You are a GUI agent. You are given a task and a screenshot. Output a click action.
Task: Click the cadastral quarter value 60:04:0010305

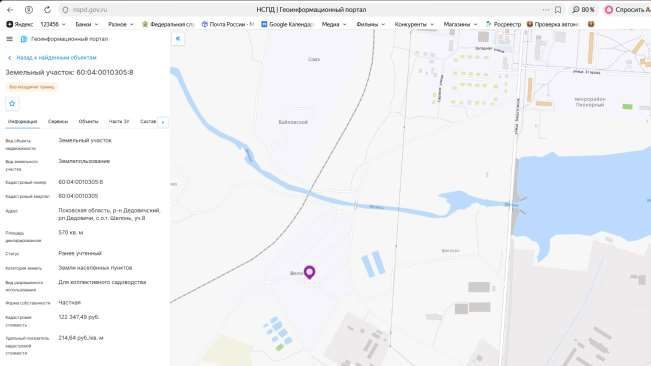tap(78, 196)
